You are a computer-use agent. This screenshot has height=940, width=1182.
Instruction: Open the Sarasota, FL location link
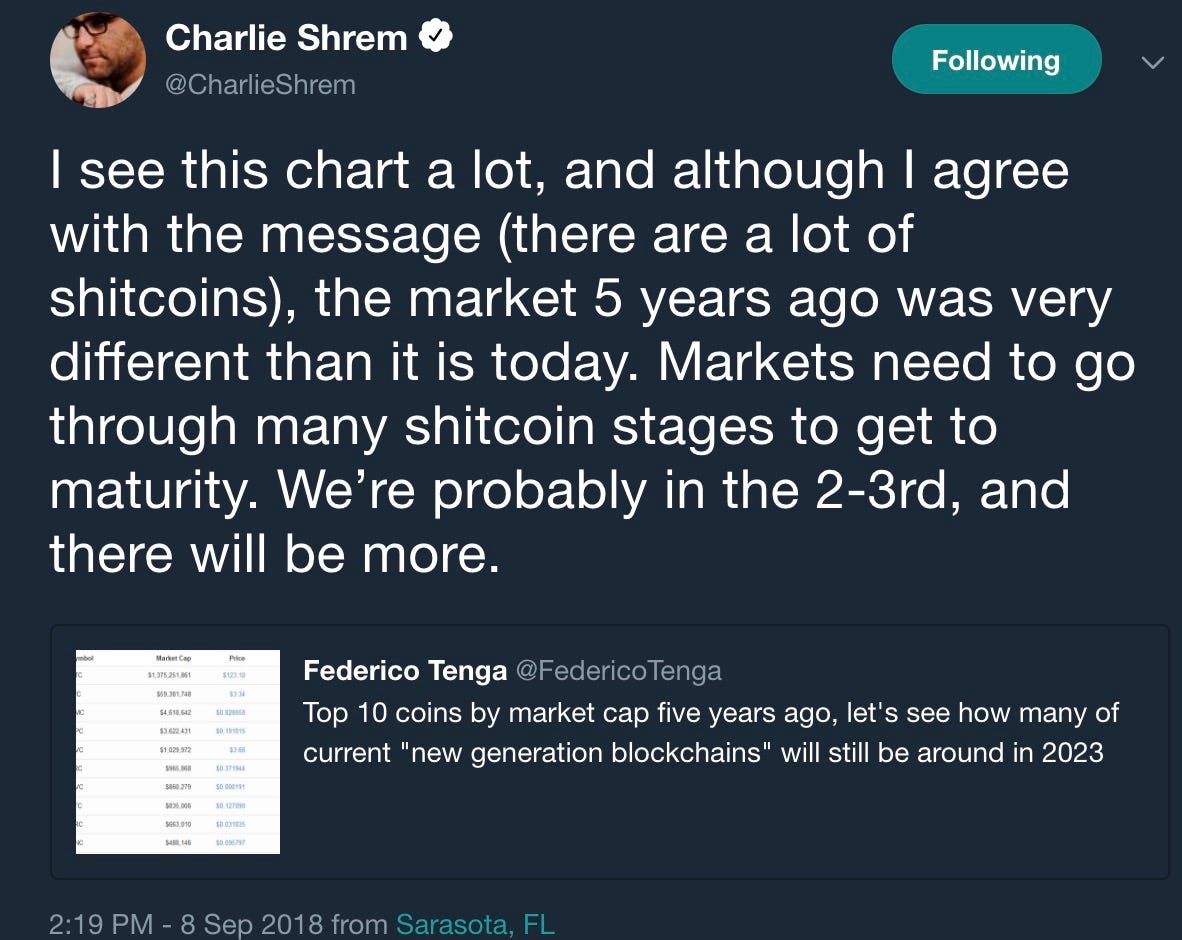coord(475,924)
